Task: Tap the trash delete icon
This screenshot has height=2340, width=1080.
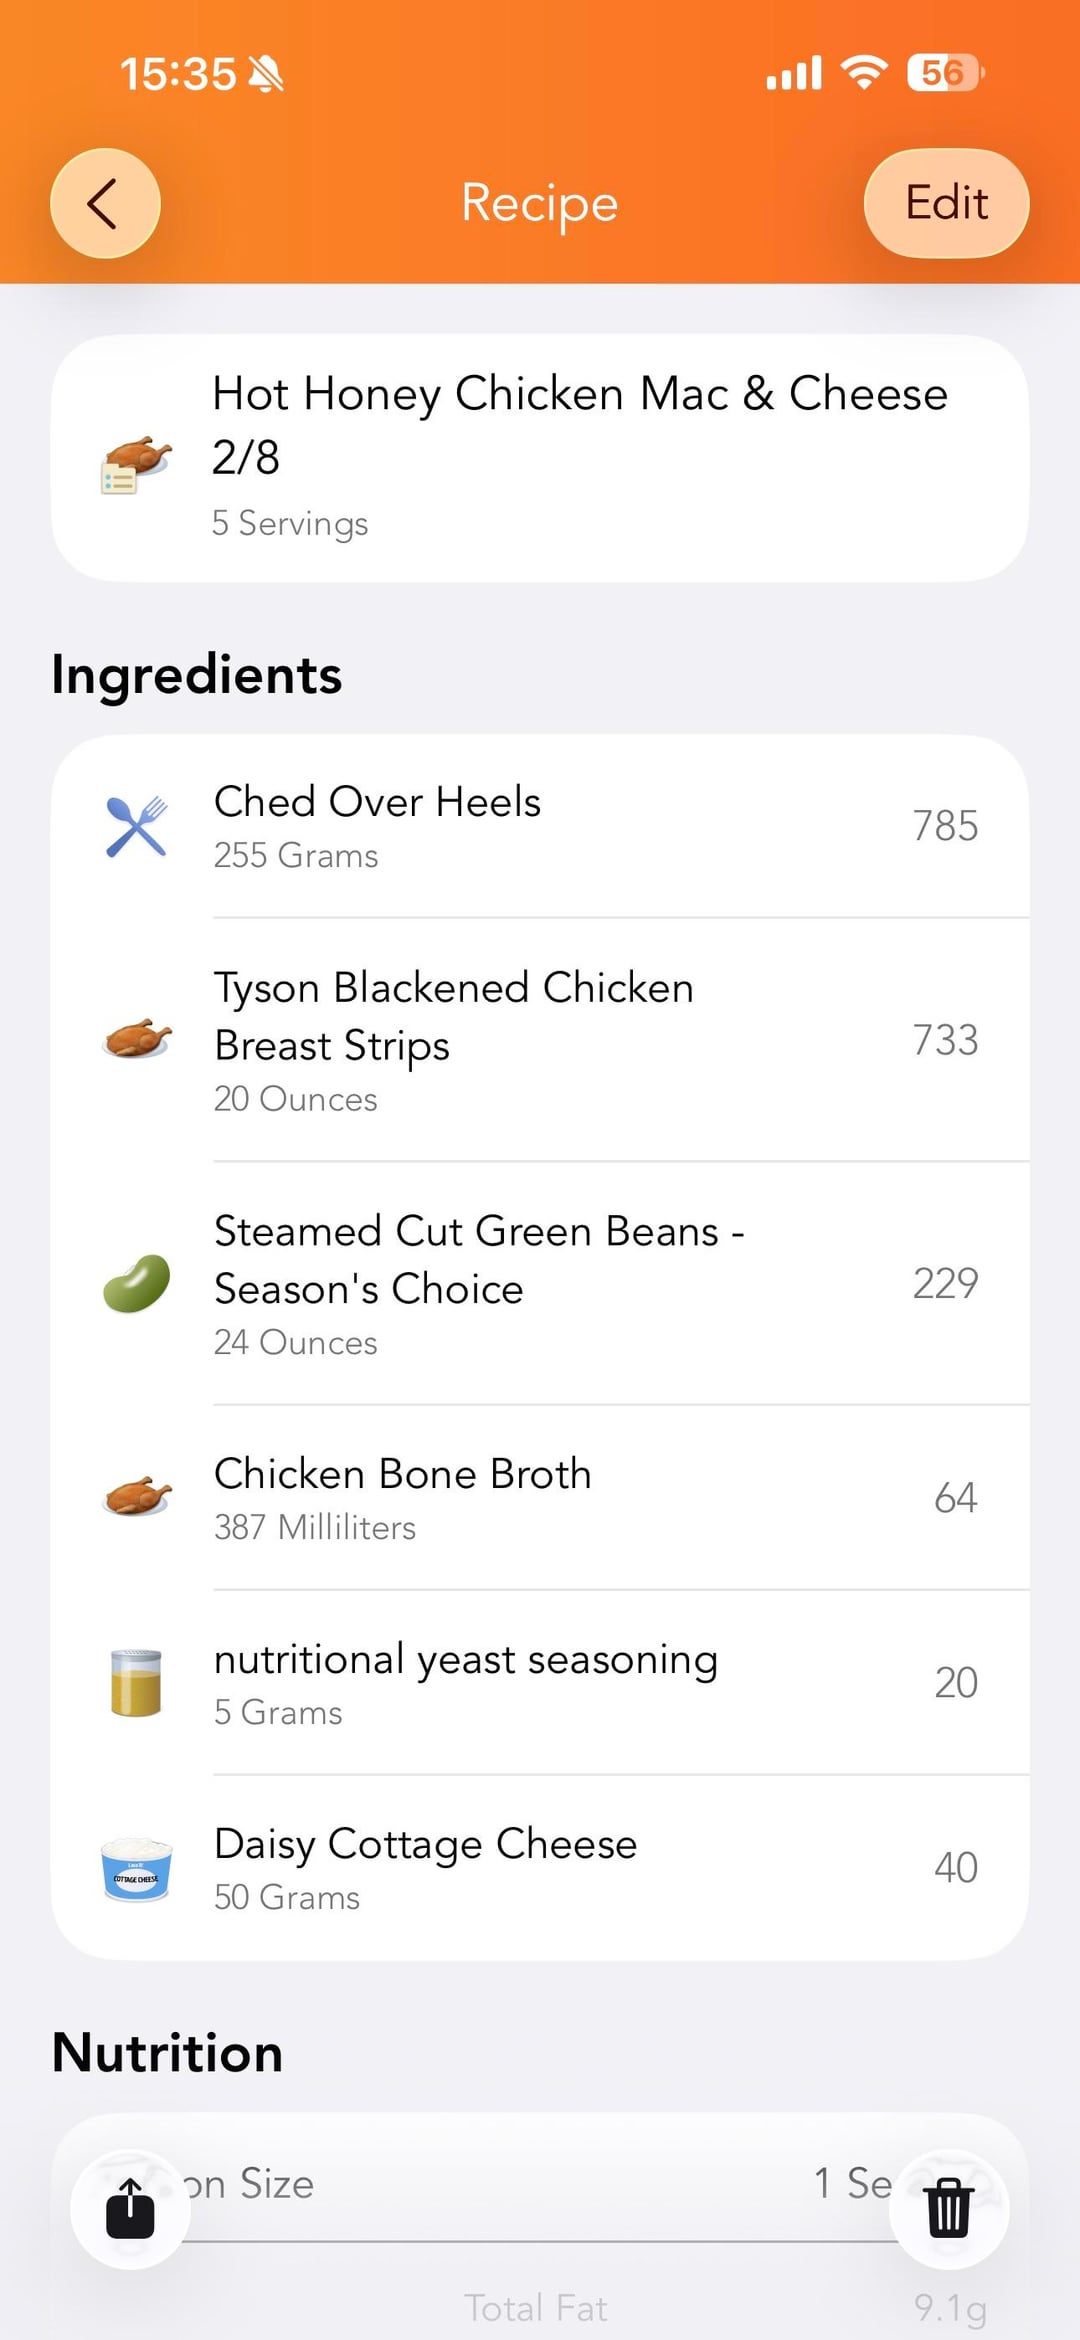Action: coord(948,2208)
